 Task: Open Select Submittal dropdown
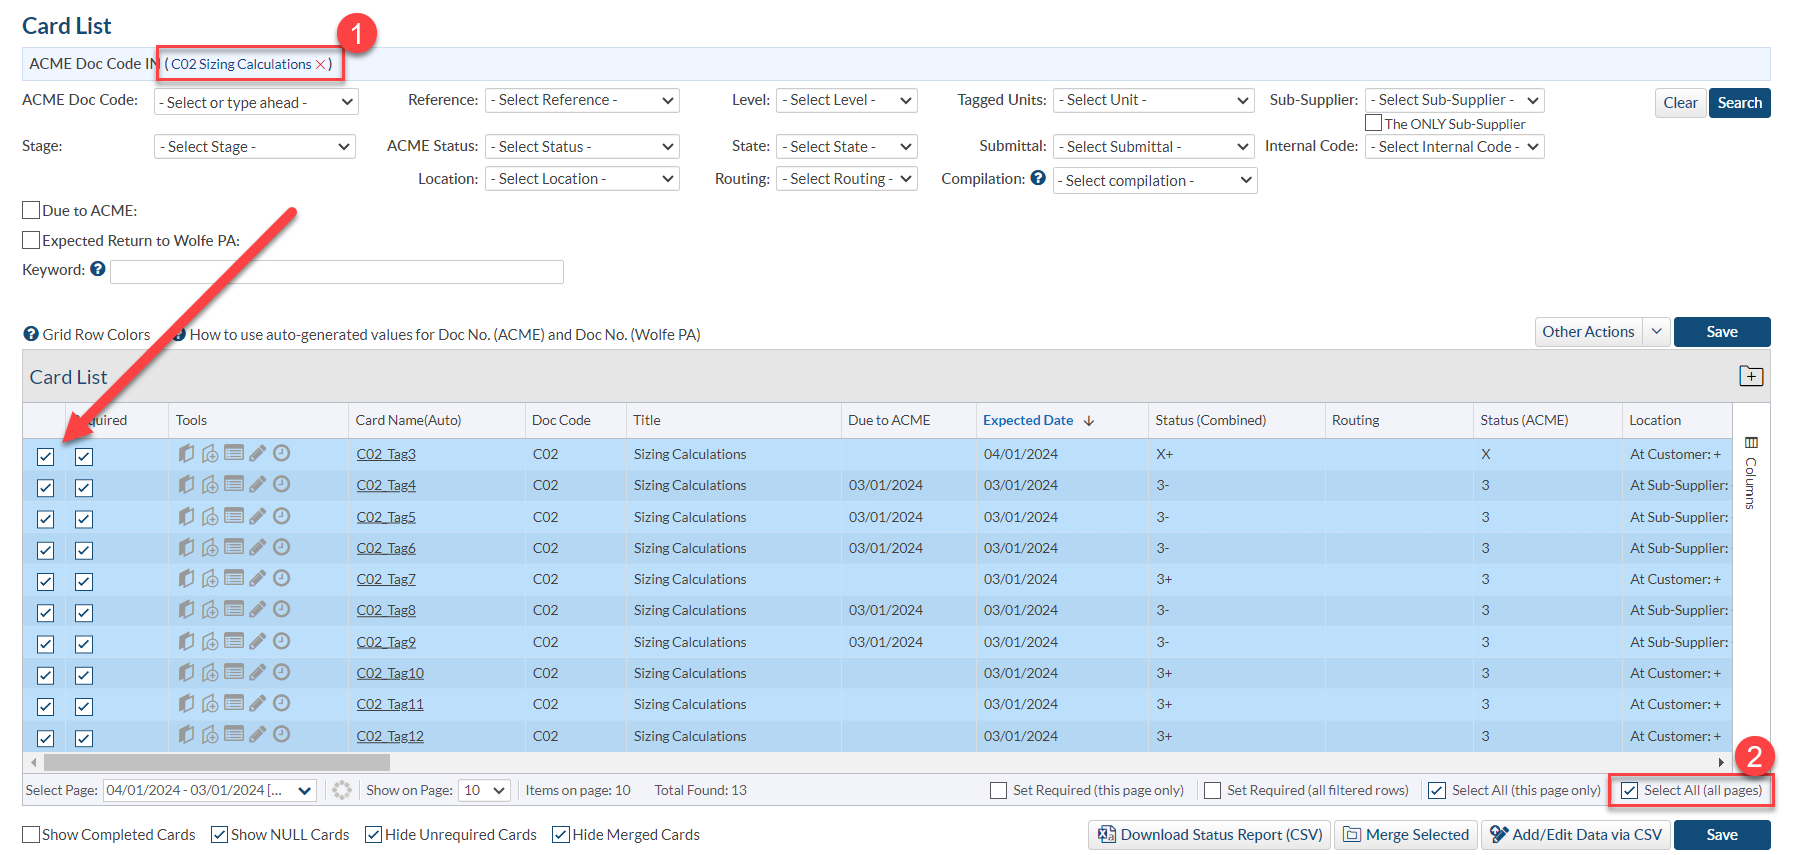(x=1154, y=147)
